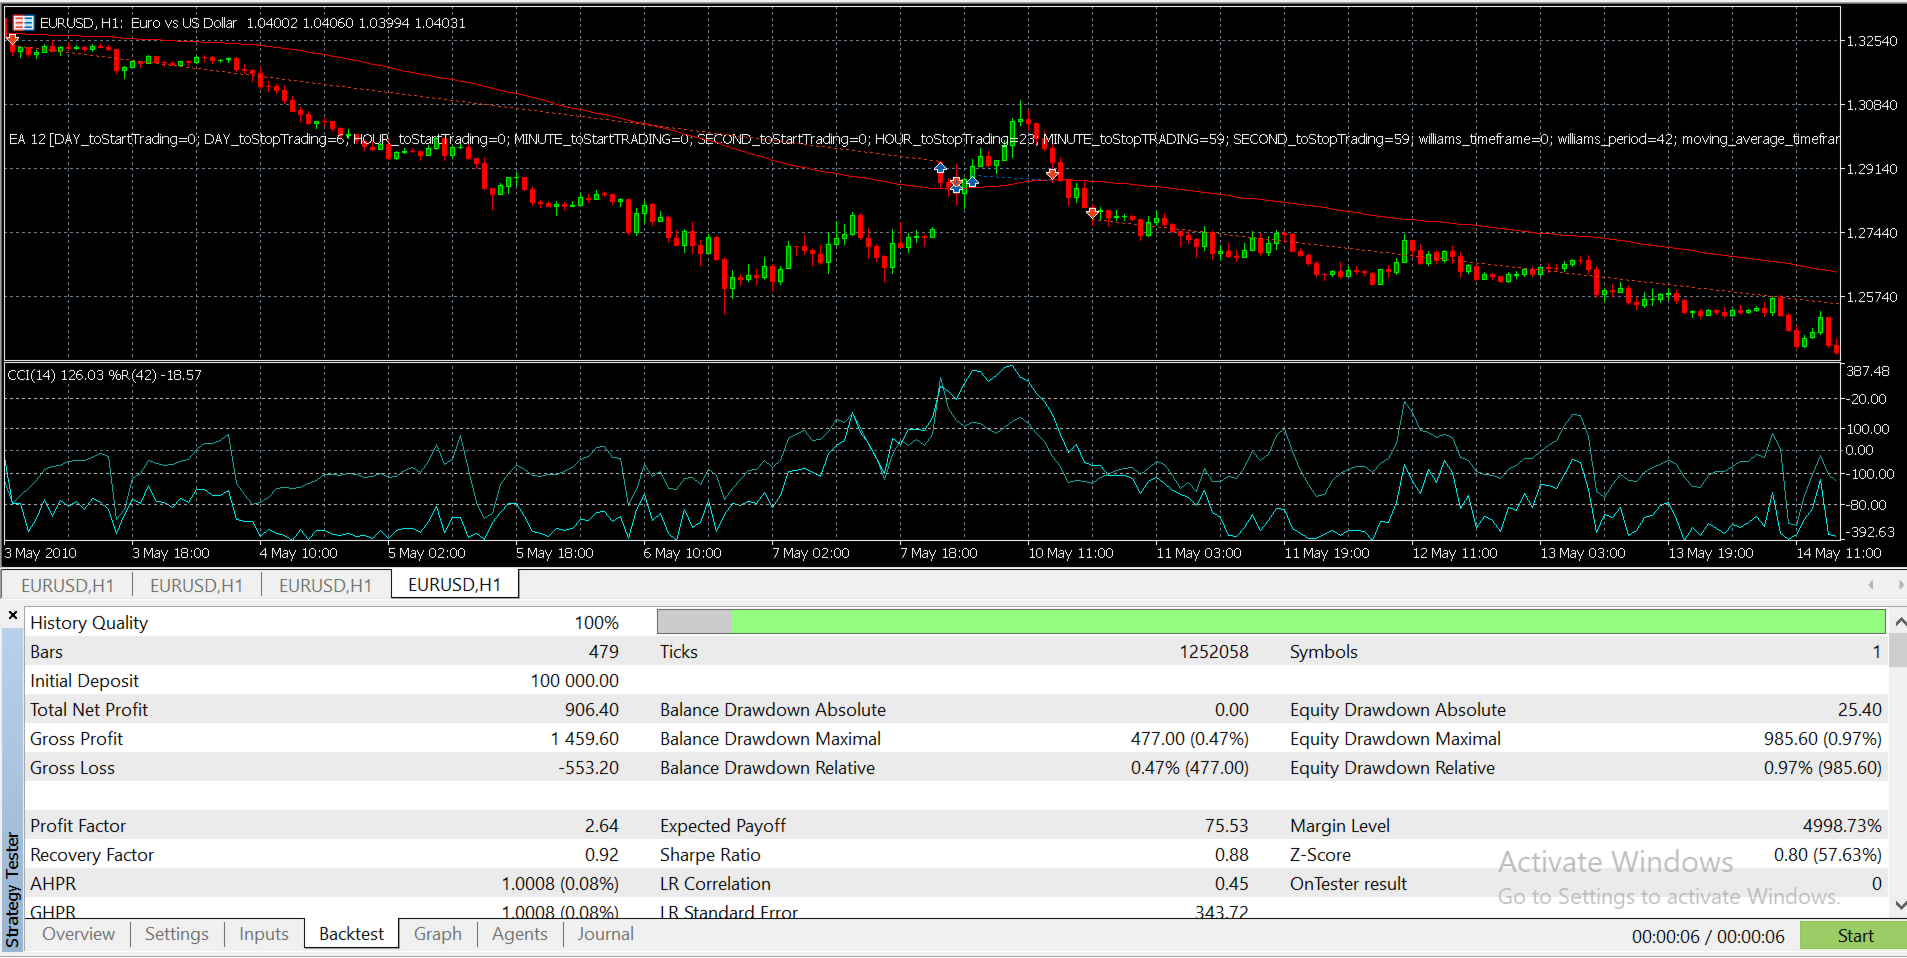This screenshot has width=1907, height=958.
Task: Click the Recovery Factor label
Action: tap(92, 855)
